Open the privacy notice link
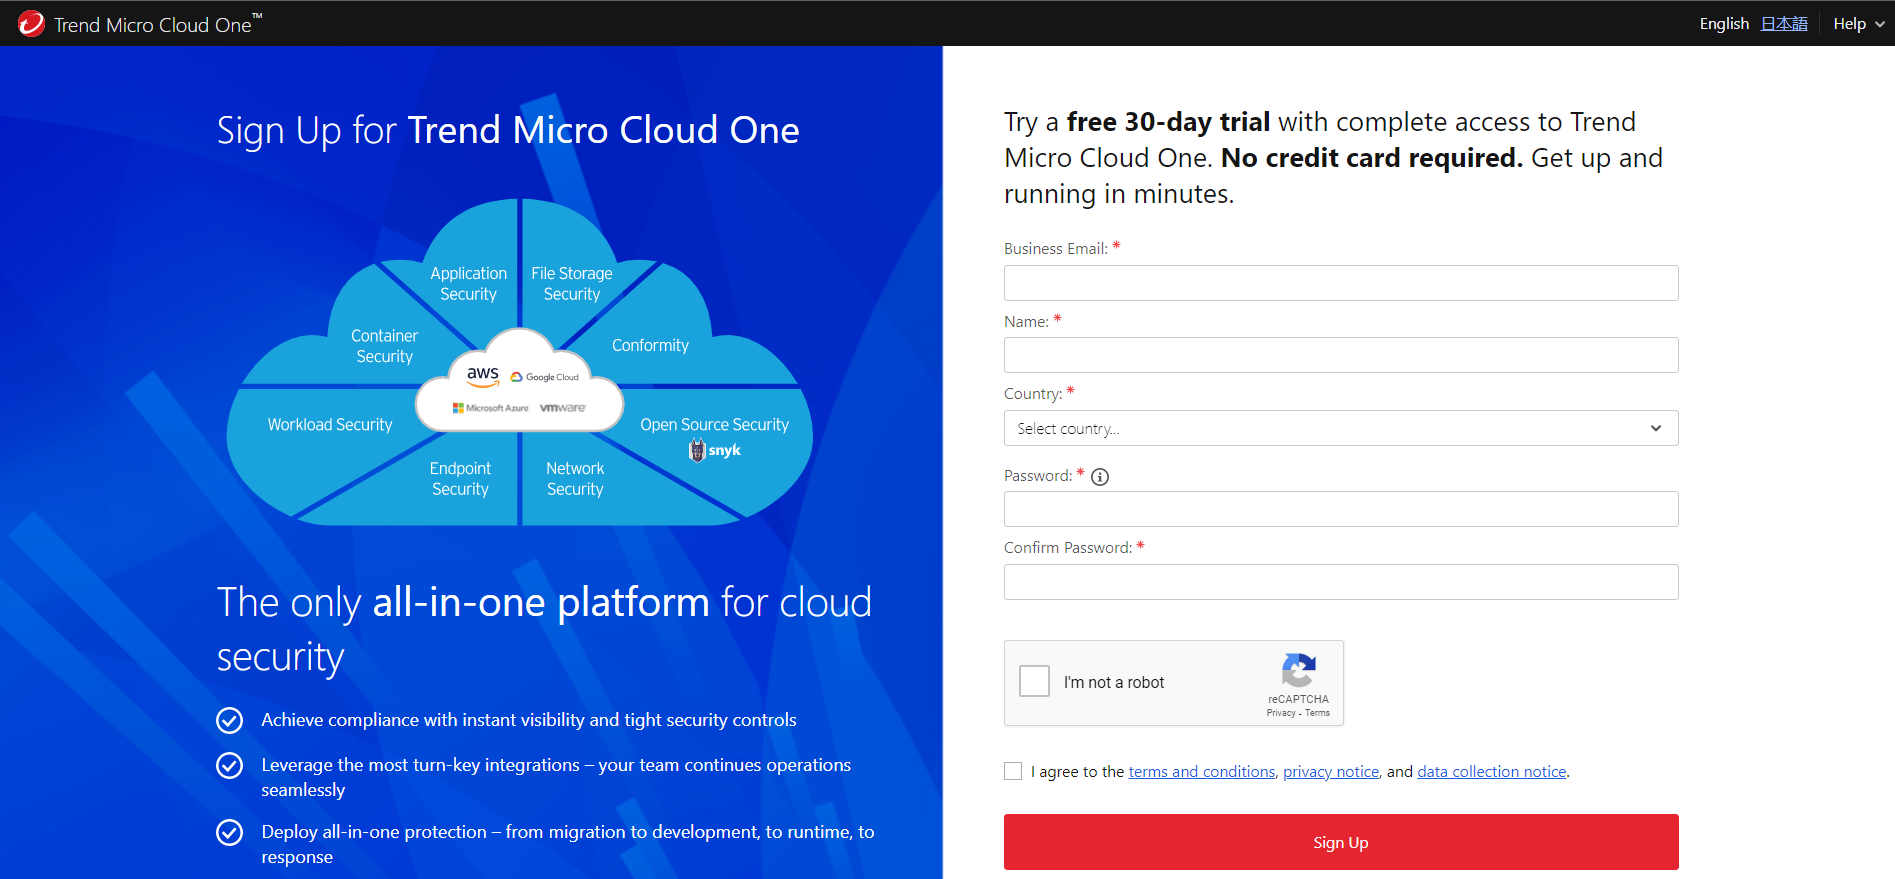This screenshot has width=1895, height=879. point(1331,772)
